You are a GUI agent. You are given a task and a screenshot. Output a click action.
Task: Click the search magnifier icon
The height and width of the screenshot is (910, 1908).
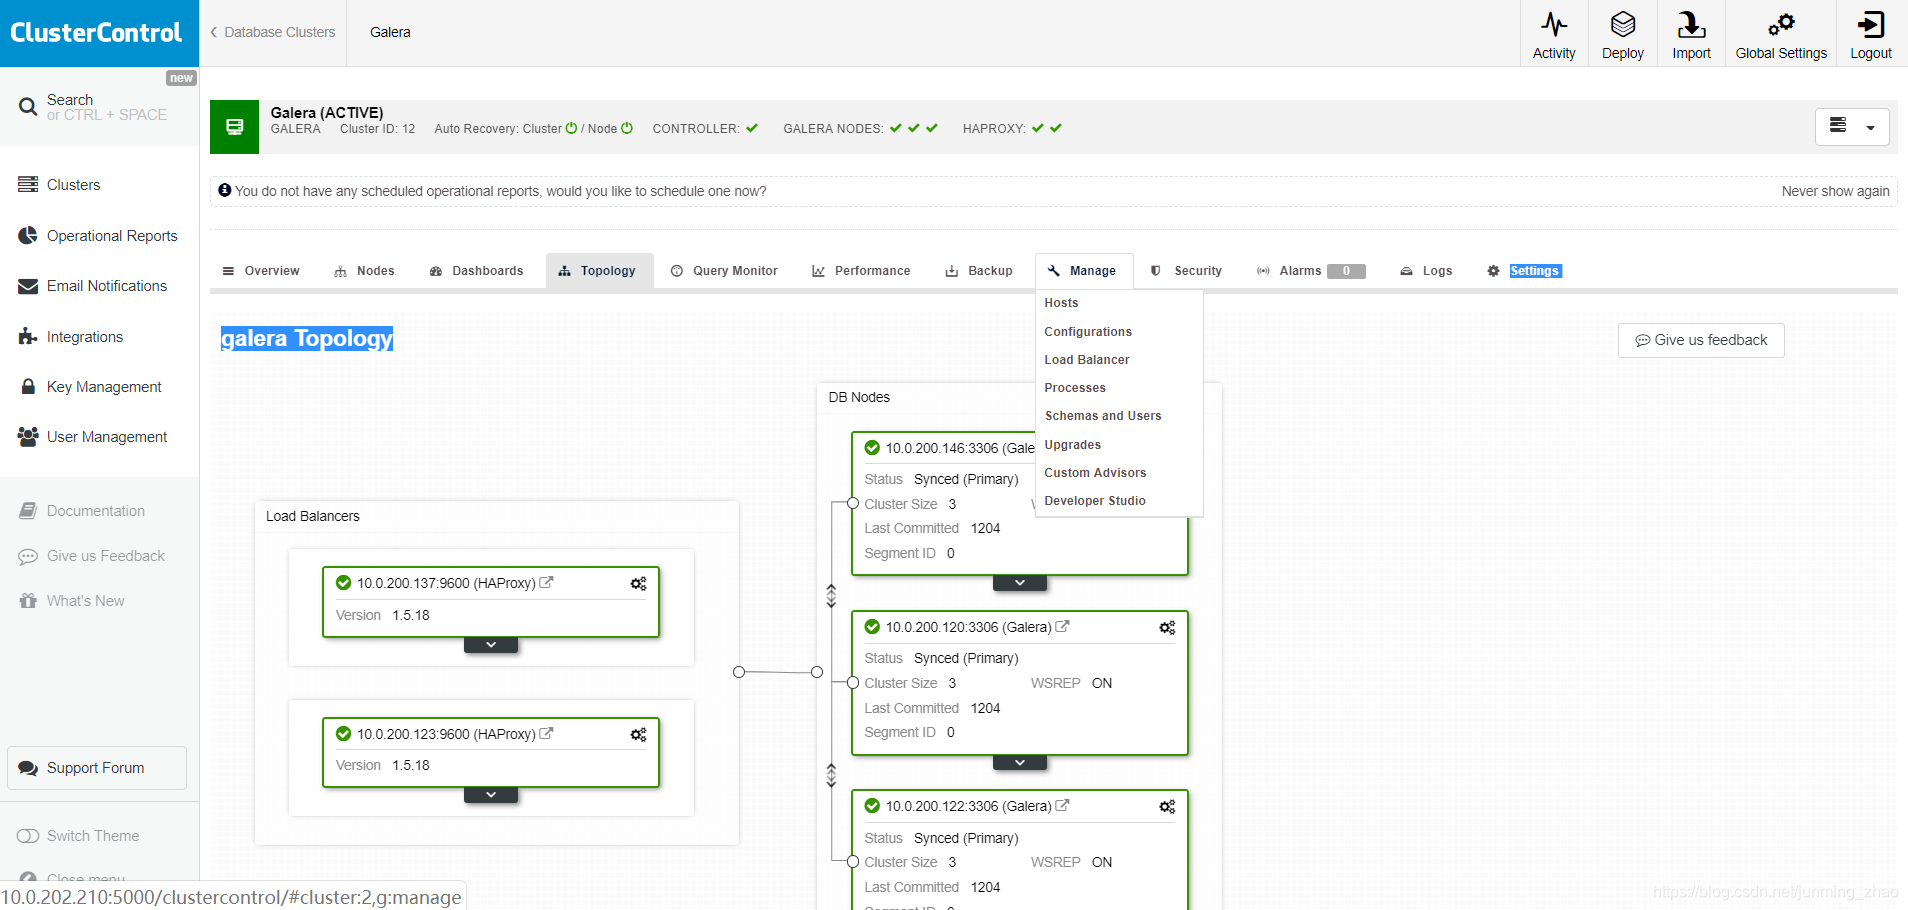tap(28, 106)
